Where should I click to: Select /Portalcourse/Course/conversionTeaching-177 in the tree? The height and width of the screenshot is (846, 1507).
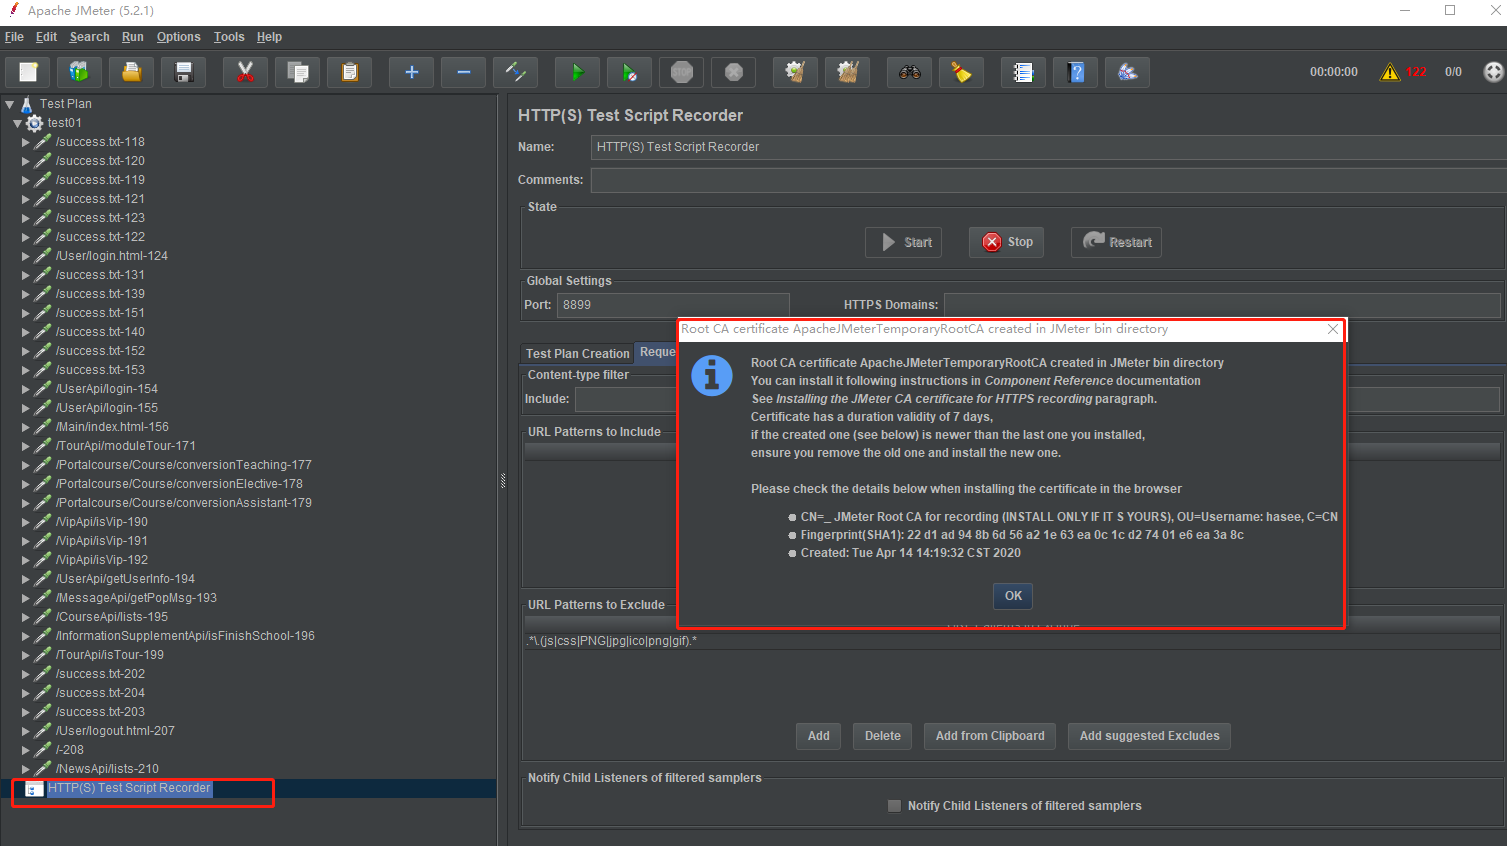184,465
